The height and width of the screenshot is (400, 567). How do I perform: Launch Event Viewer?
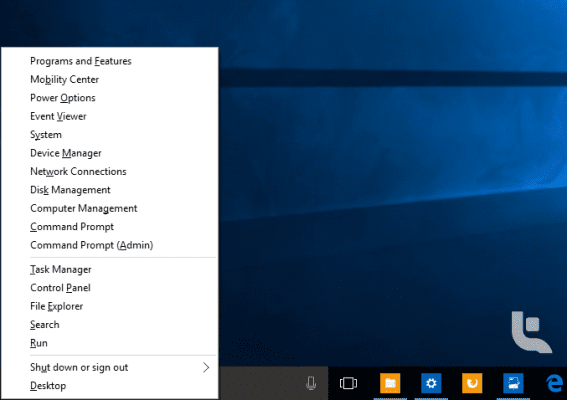coord(58,116)
